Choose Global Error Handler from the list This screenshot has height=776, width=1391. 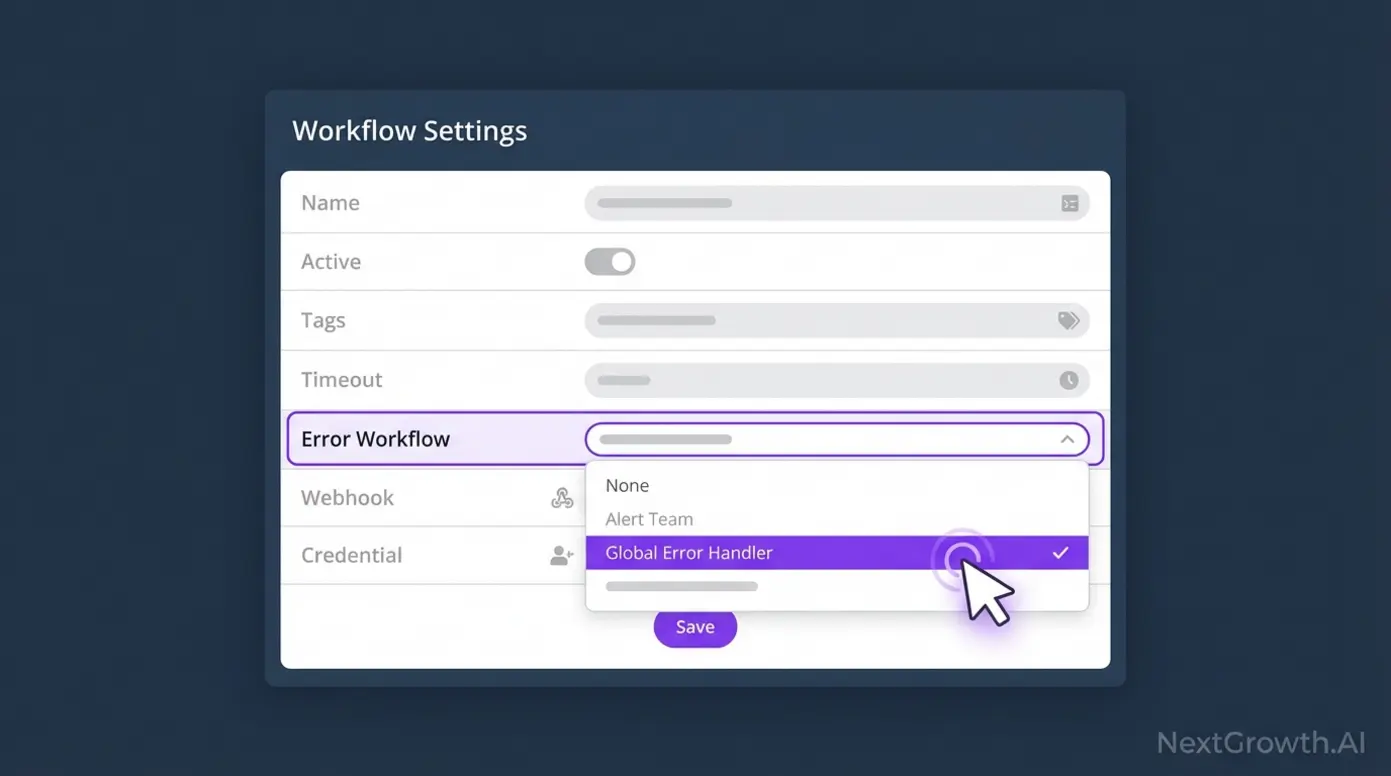688,552
